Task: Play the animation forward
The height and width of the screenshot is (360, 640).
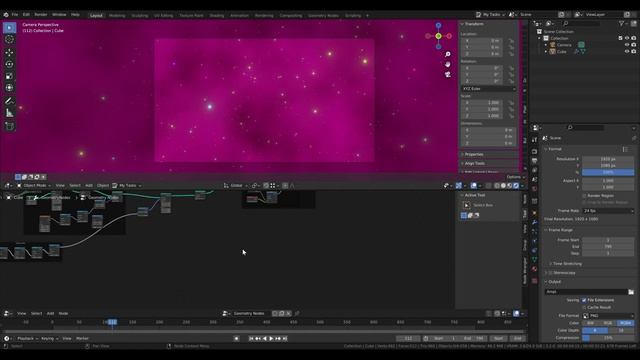Action: [271, 338]
